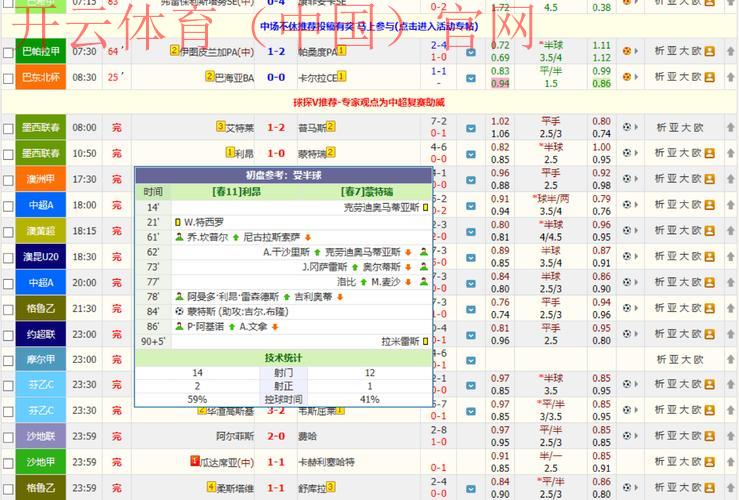Click the orange 巴东北杯 league label
This screenshot has height=500, width=739.
pyautogui.click(x=39, y=77)
